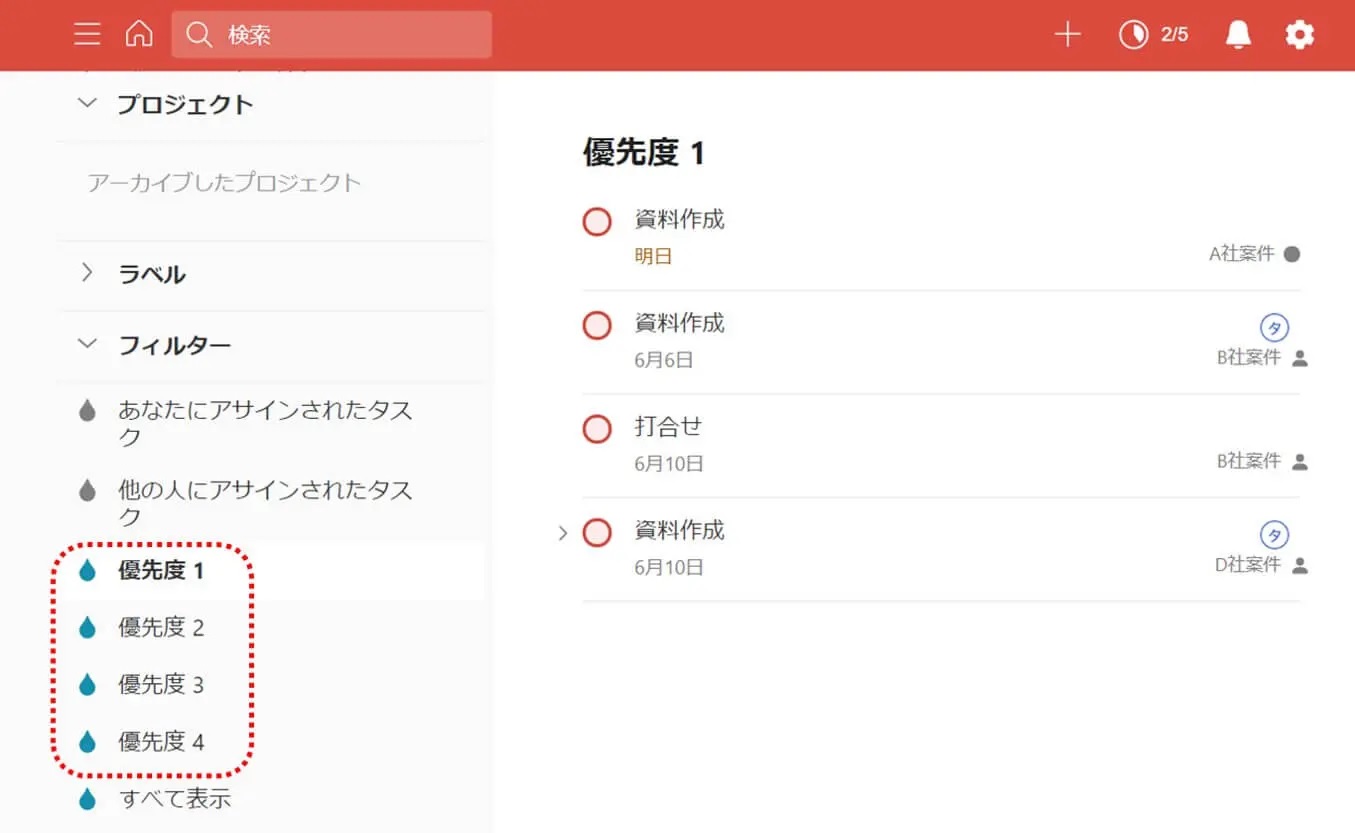The width and height of the screenshot is (1355, 833).
Task: Click the 明日 due date
Action: coord(653,256)
